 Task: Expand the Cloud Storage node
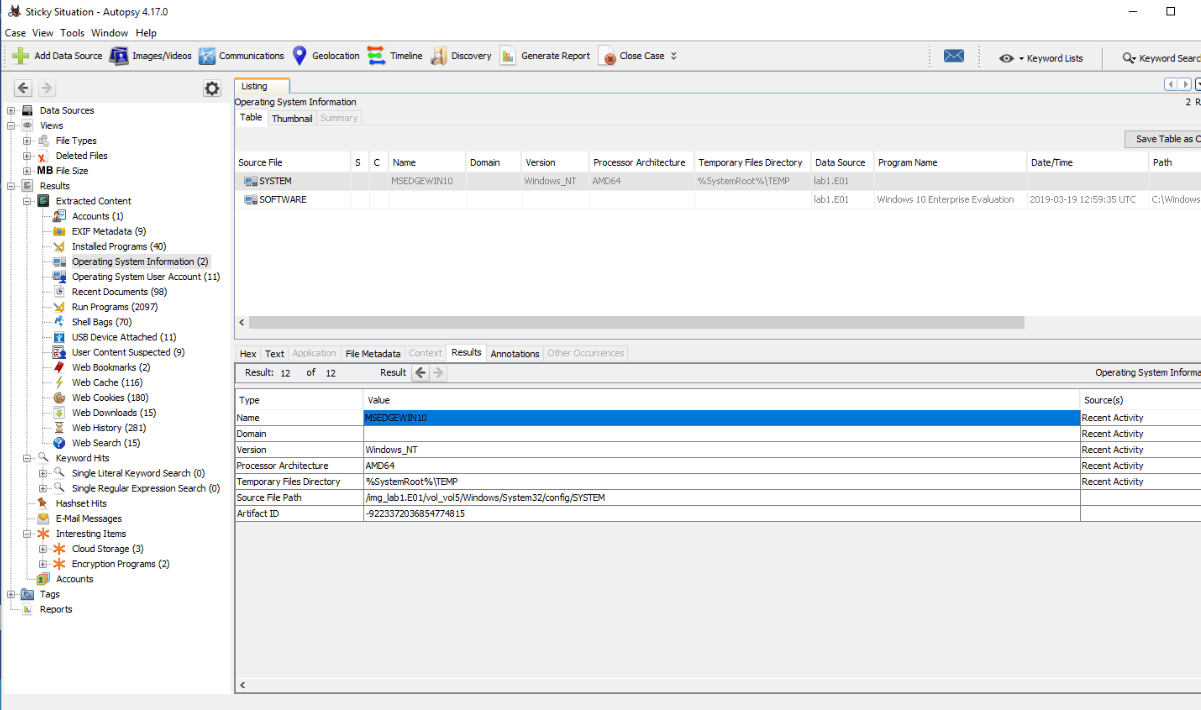tap(43, 549)
